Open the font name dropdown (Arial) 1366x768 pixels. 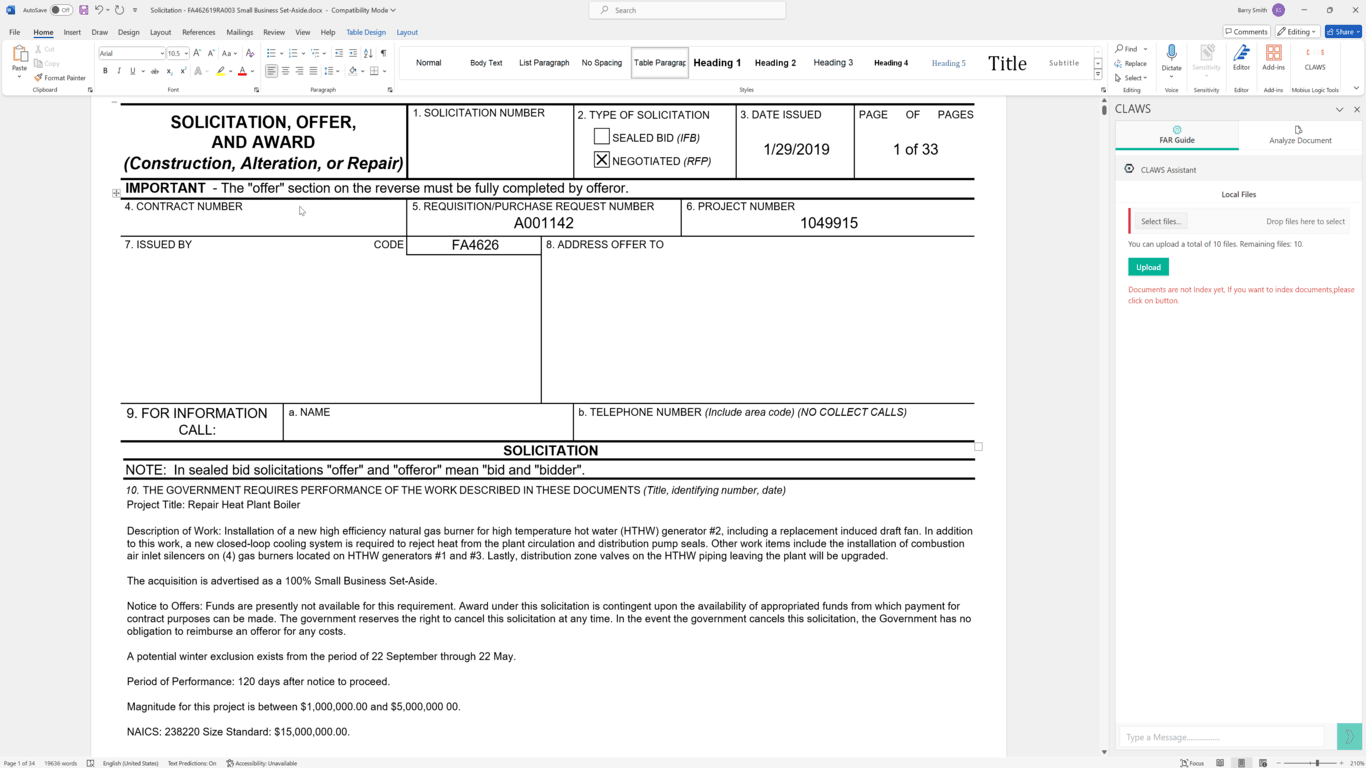pyautogui.click(x=162, y=53)
